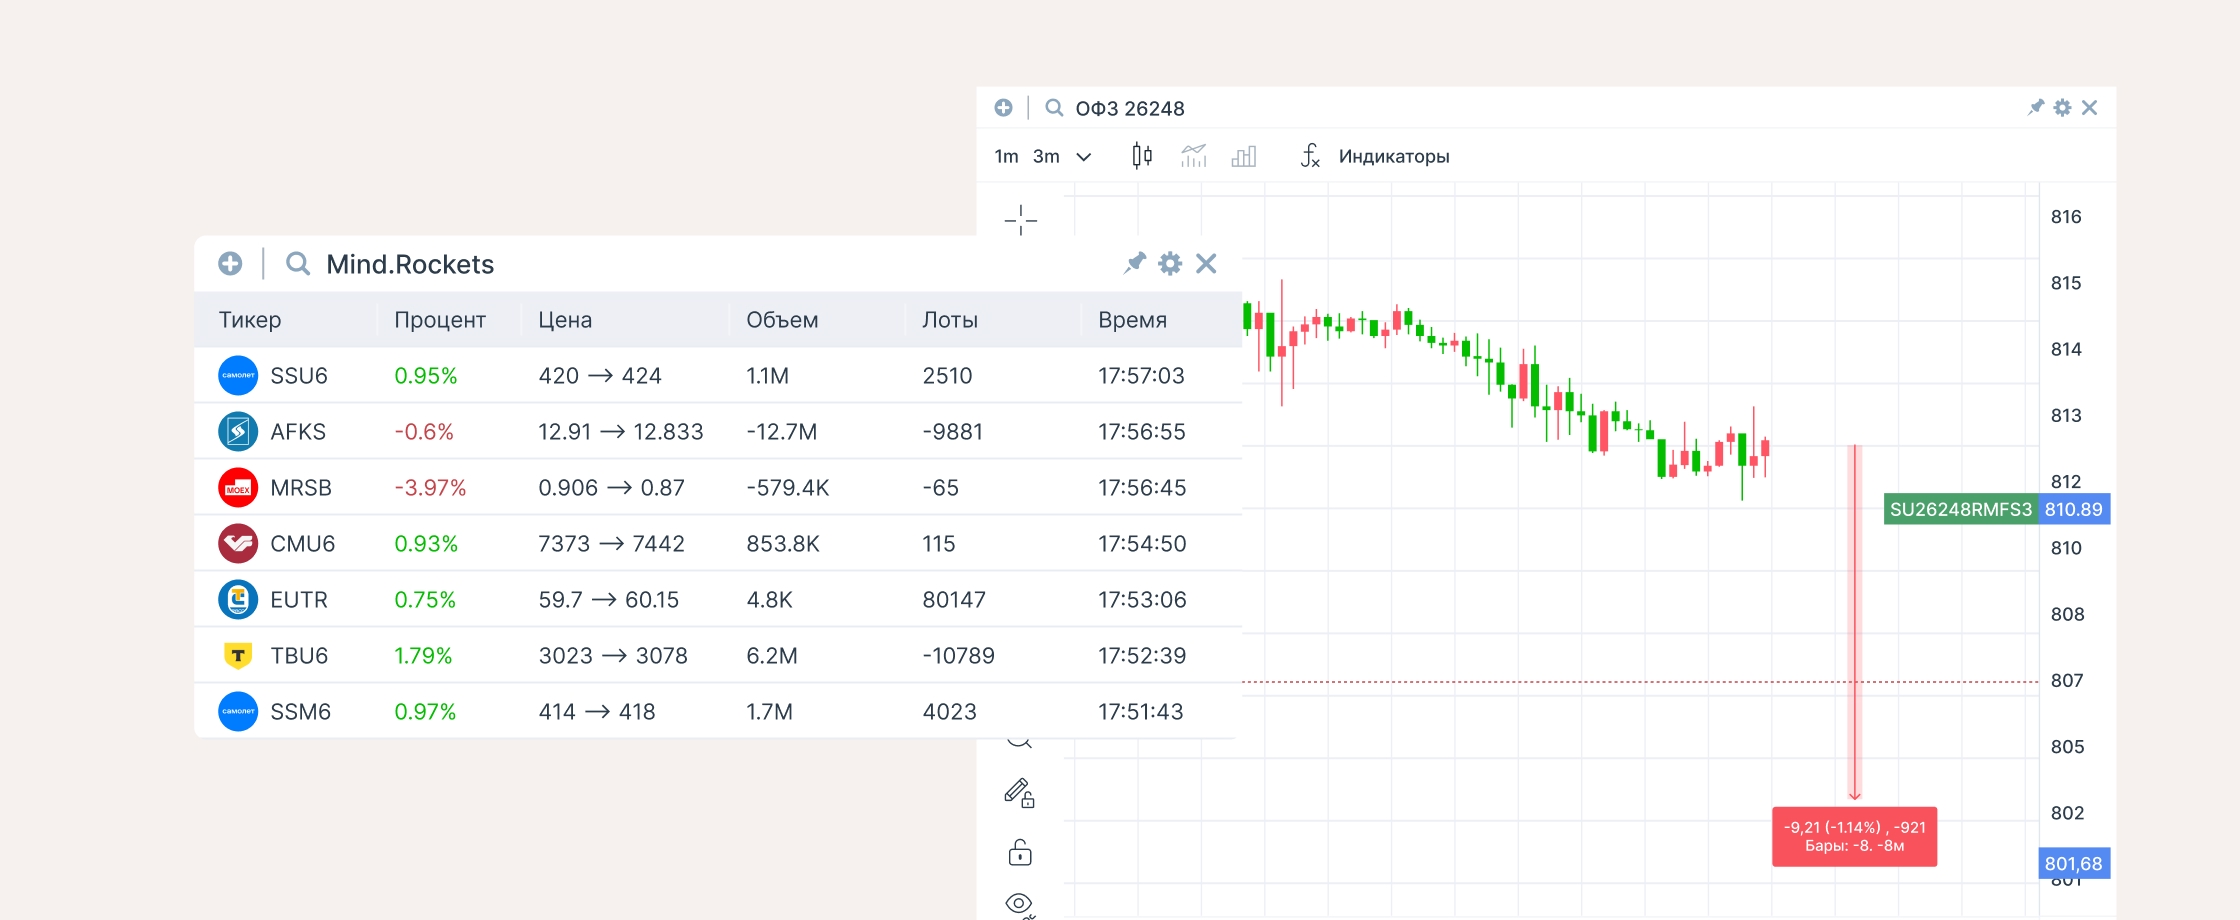Click the EUTR company logo icon
This screenshot has height=920, width=2240.
[238, 599]
